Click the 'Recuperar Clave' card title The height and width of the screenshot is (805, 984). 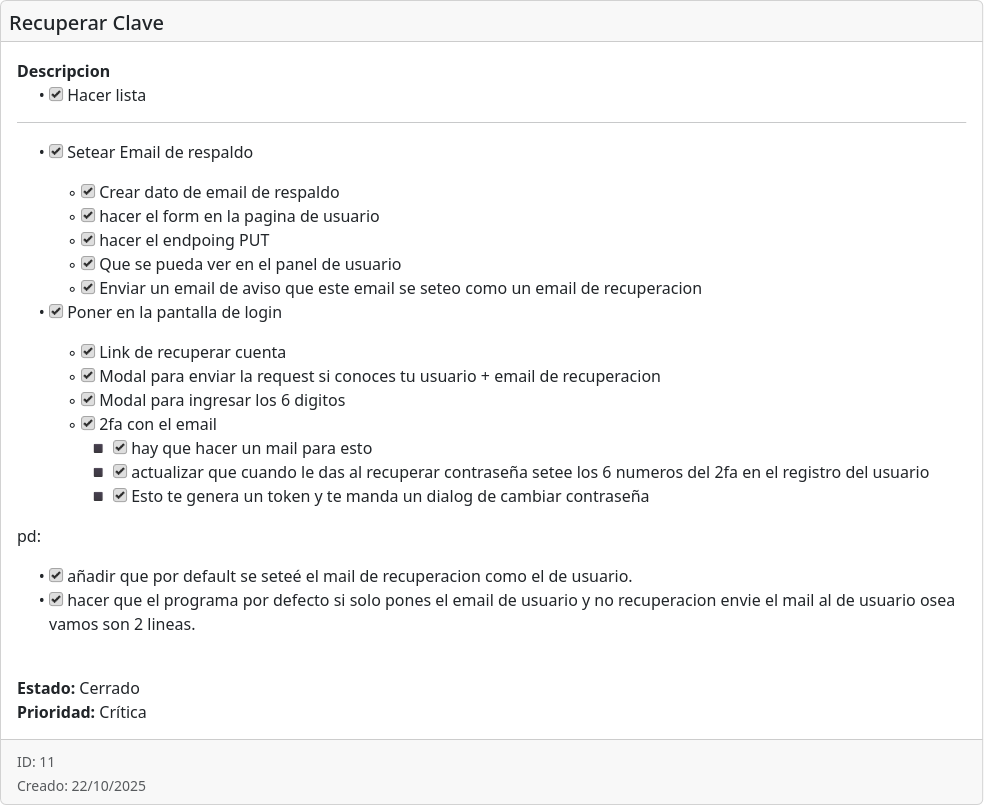tap(86, 23)
